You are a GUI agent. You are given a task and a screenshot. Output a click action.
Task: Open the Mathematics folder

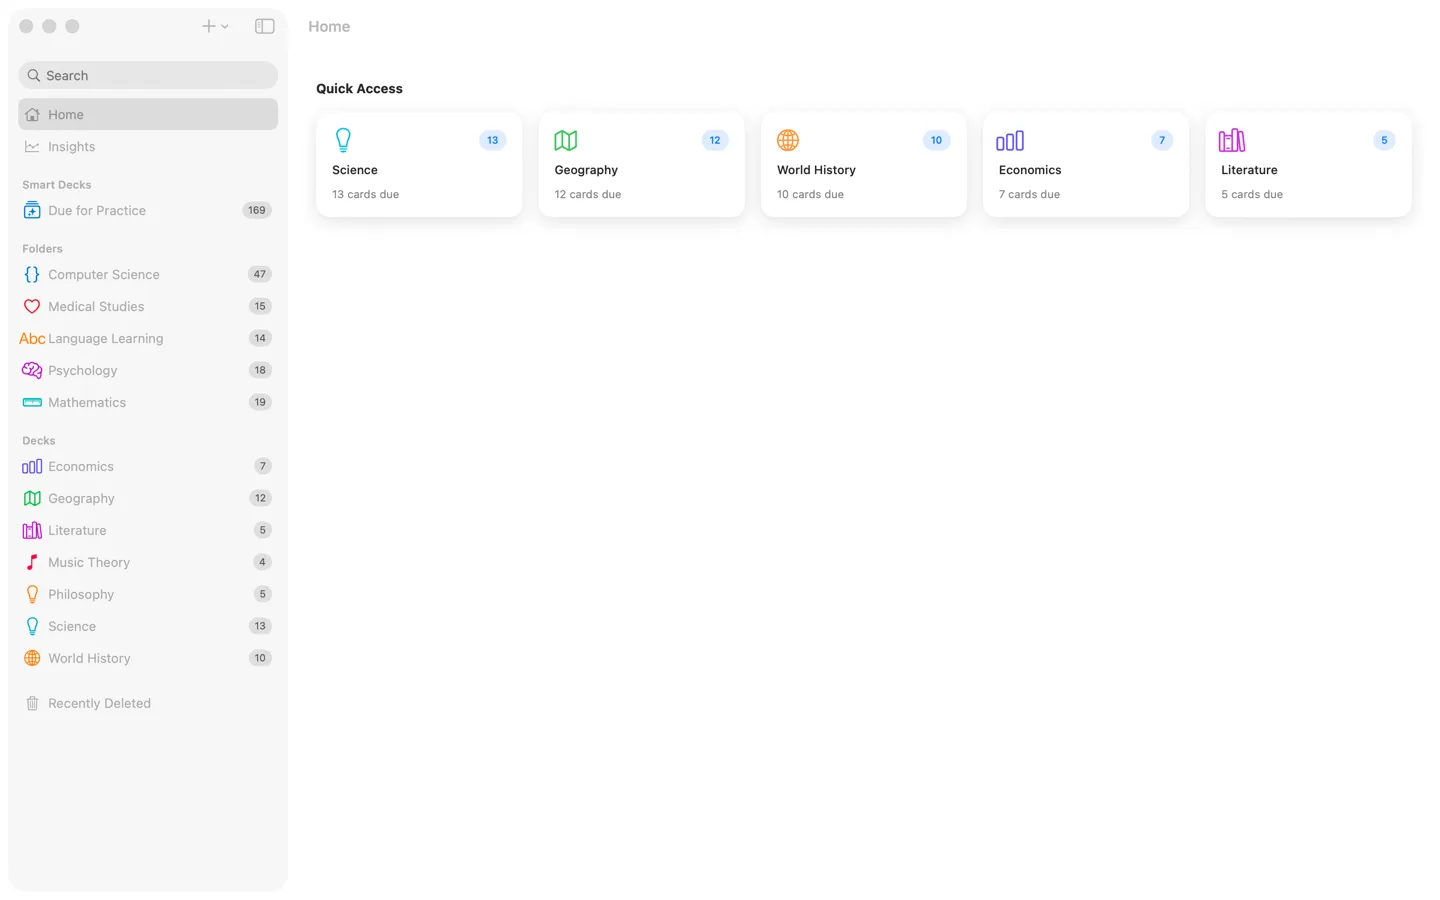pos(148,402)
